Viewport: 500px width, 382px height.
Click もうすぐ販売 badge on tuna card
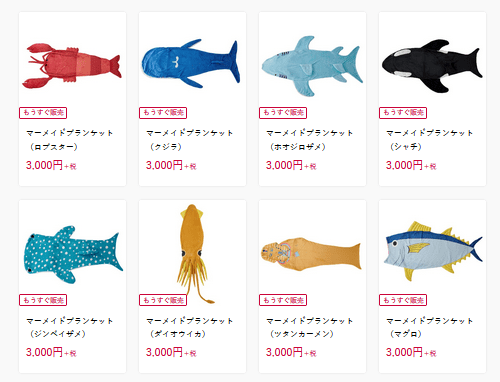(x=403, y=300)
